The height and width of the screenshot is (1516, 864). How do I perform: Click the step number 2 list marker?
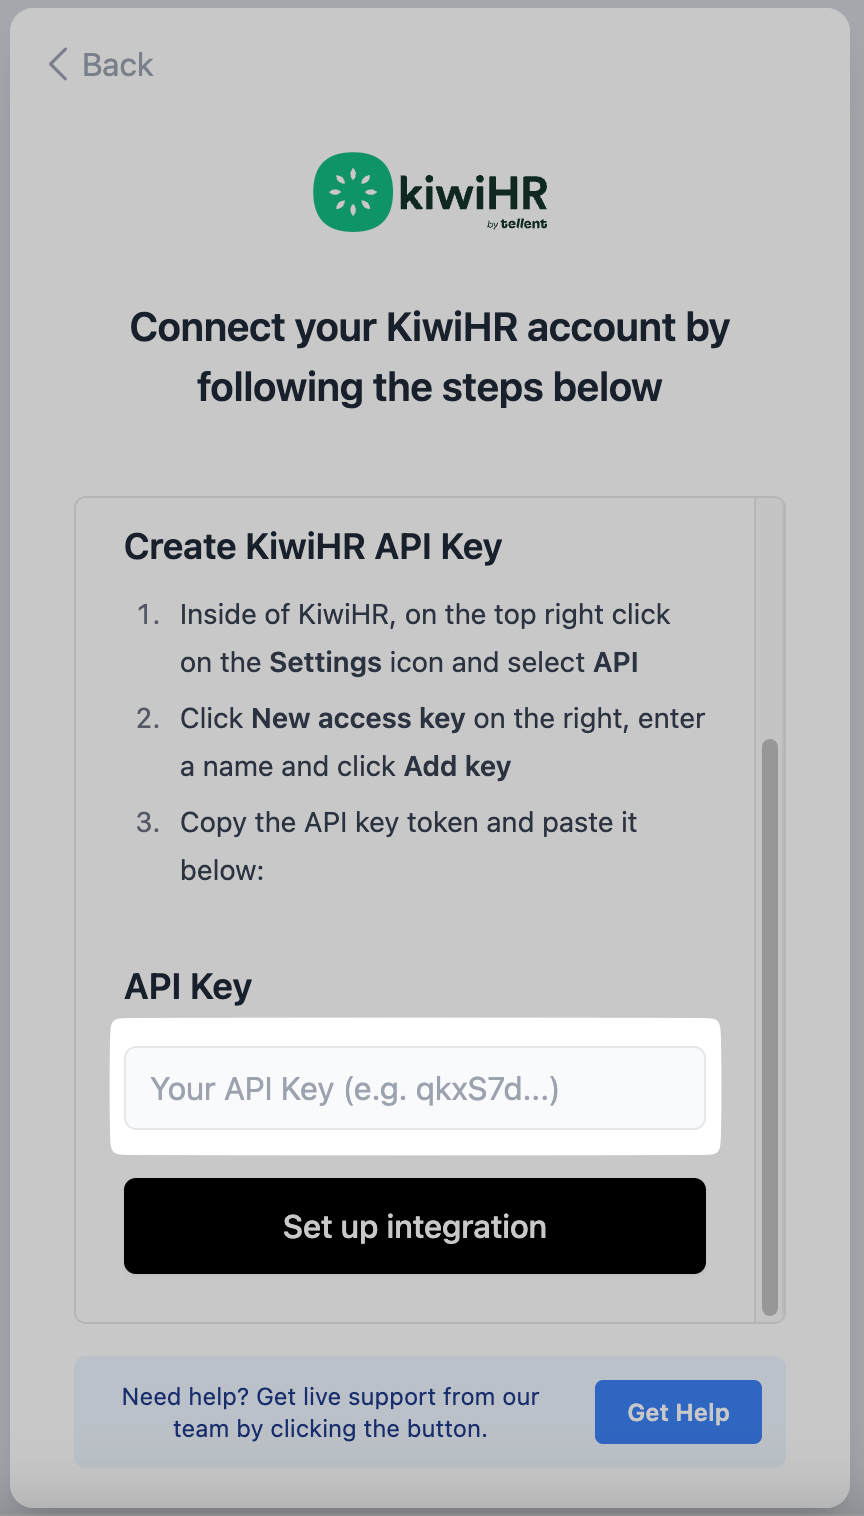pyautogui.click(x=148, y=719)
